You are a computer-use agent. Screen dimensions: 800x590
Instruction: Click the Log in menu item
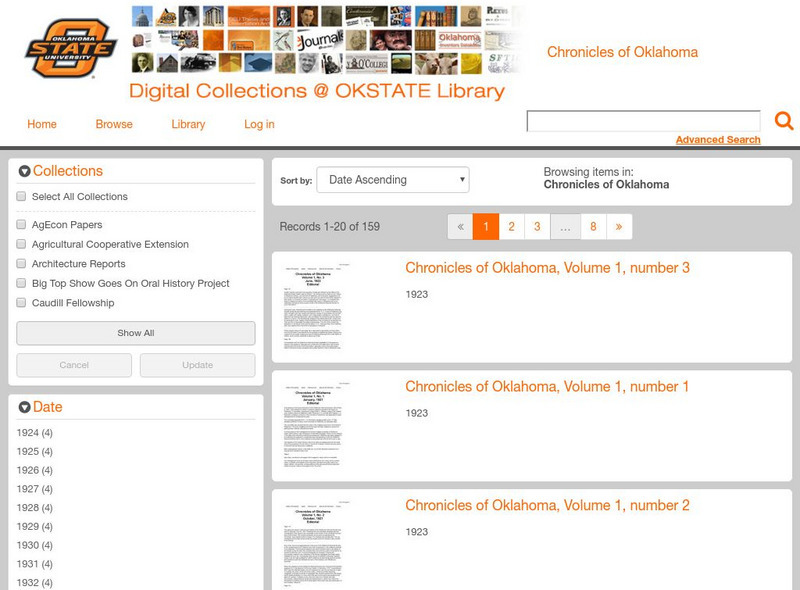[259, 124]
